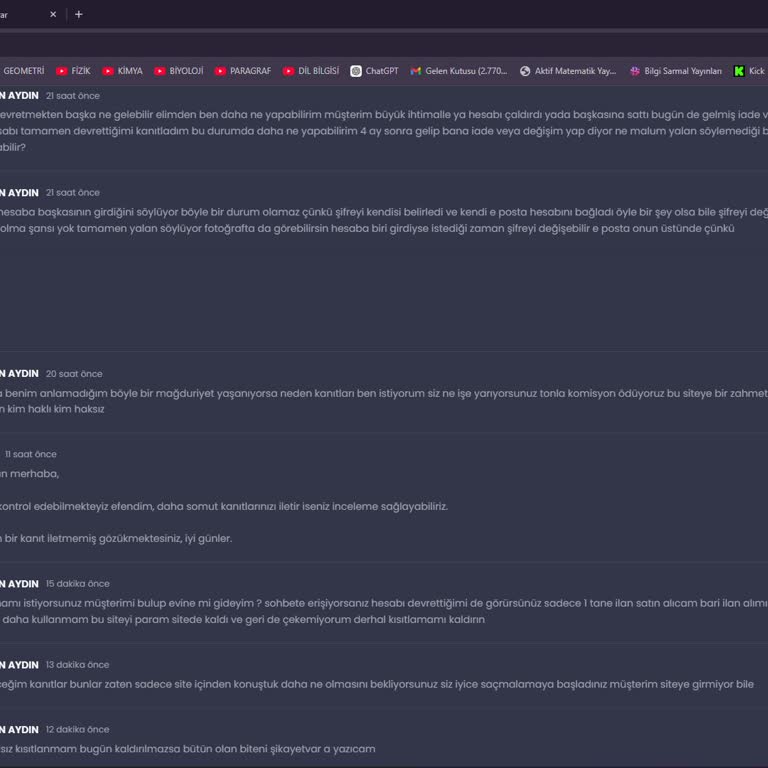The width and height of the screenshot is (768, 768).
Task: Click the '12 dakika önce' timestamp
Action: coord(77,729)
